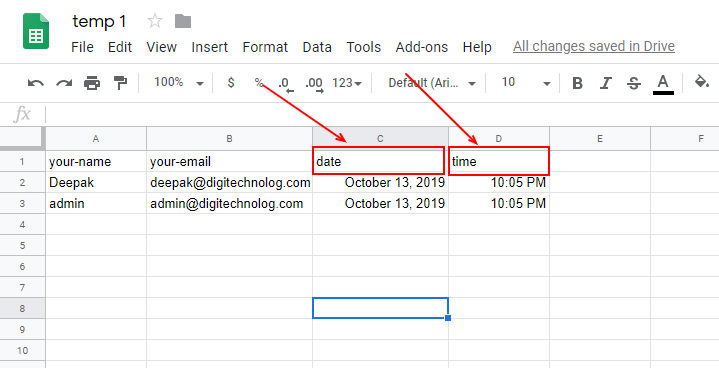
Task: Select the 10:05 PM cell in row 3
Action: 499,203
